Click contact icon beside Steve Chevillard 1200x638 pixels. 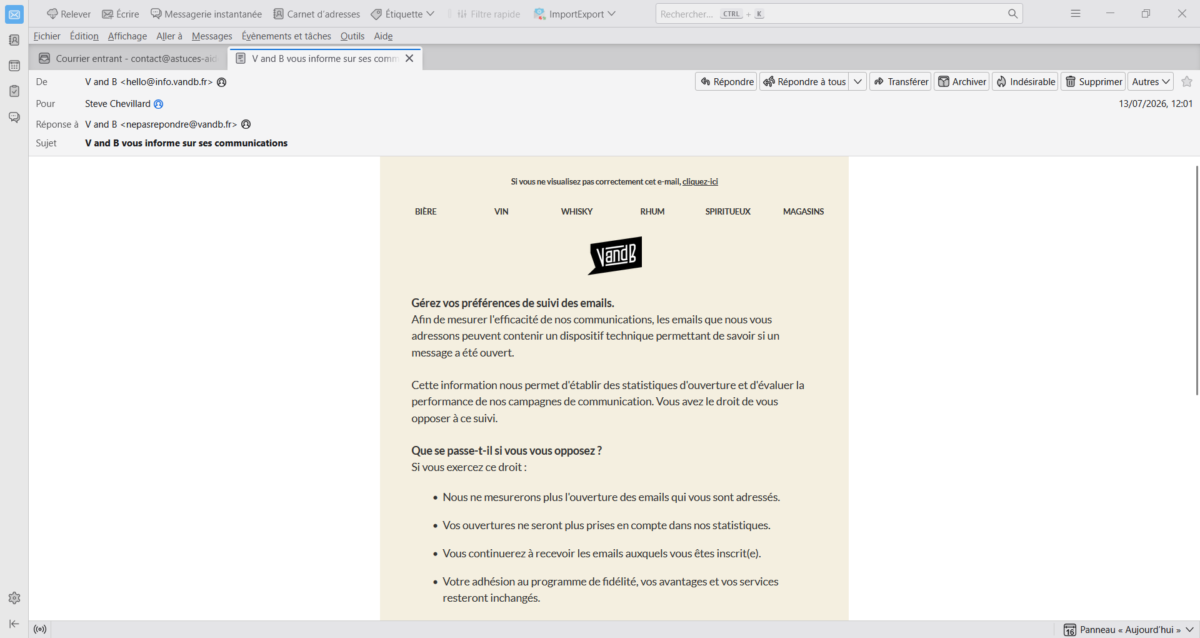click(x=158, y=103)
